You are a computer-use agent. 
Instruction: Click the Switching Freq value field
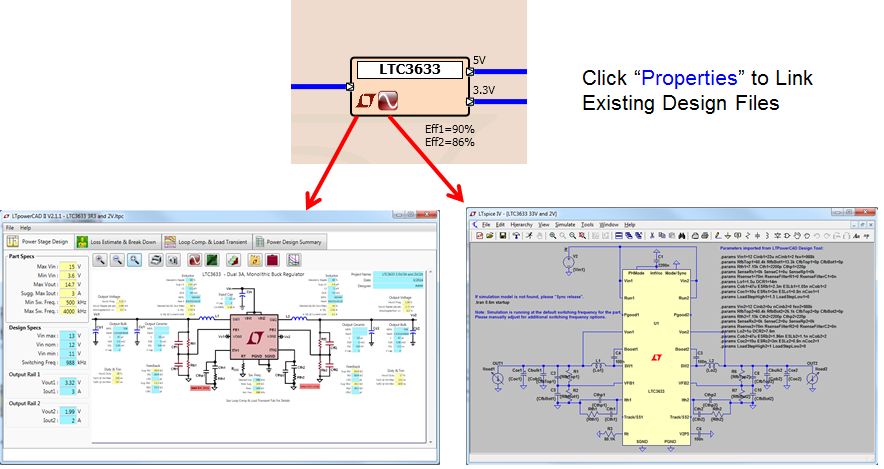click(x=68, y=363)
